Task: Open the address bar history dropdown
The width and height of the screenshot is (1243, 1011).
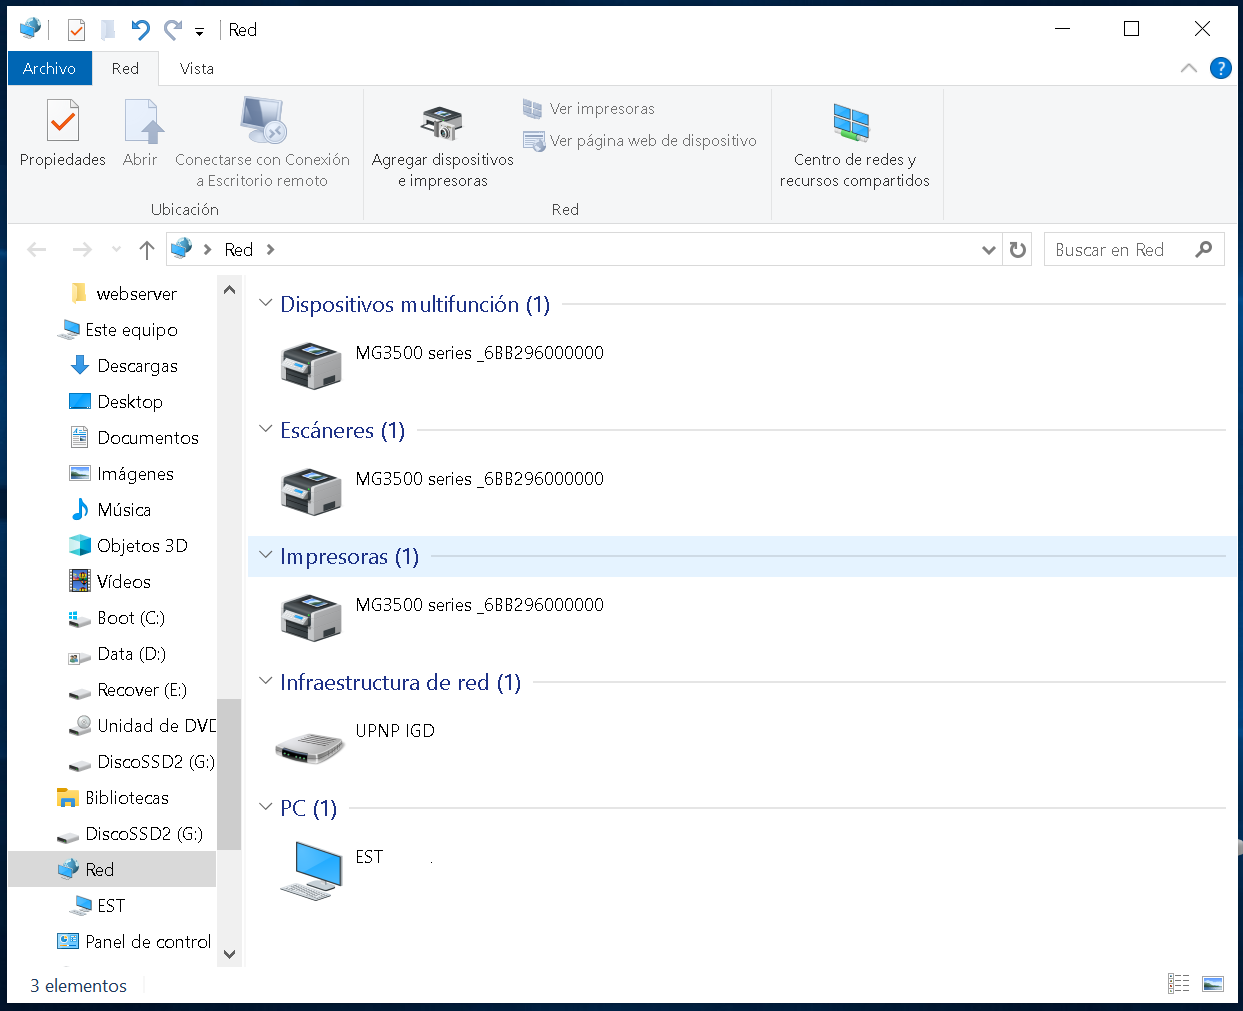Action: pyautogui.click(x=989, y=250)
